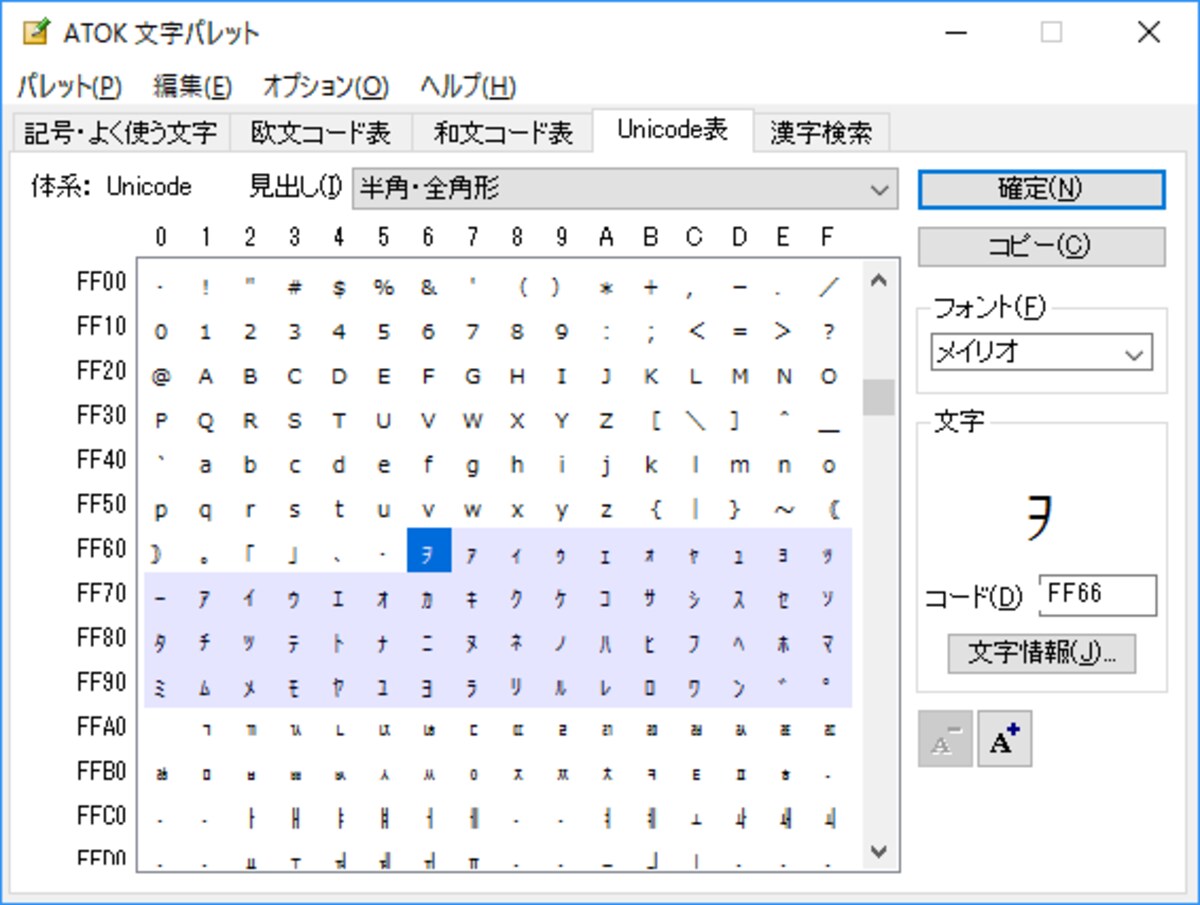Switch to the 和文コード表 tab

point(503,132)
